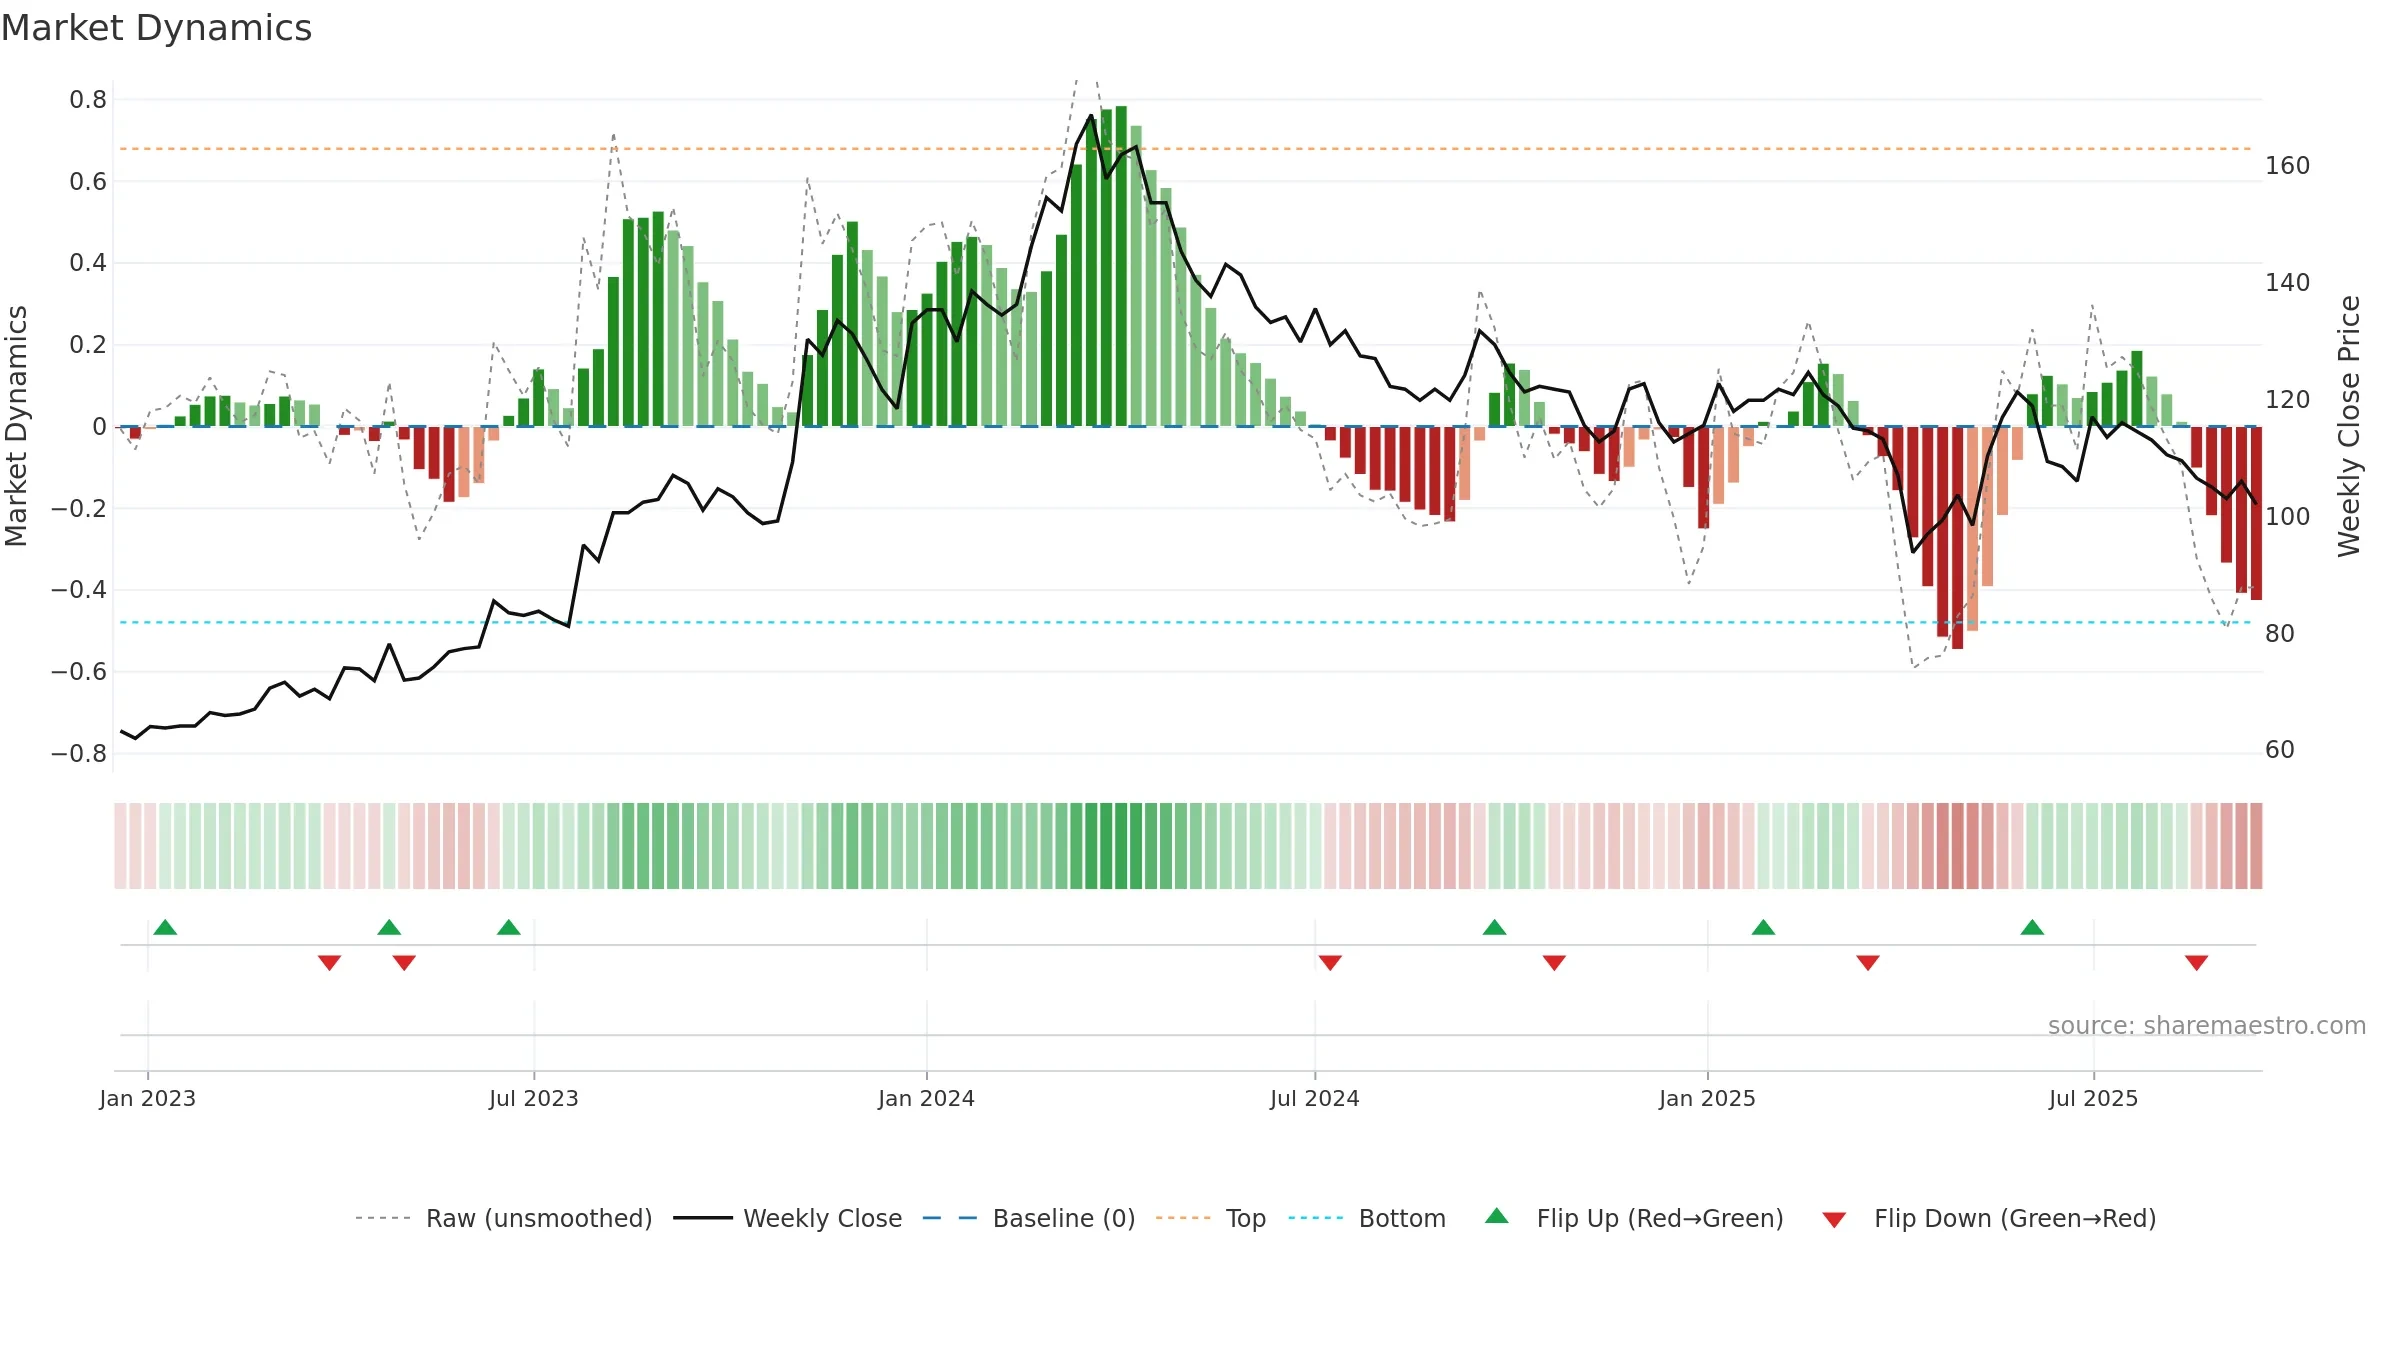This screenshot has height=1350, width=2400.
Task: Toggle the Top legend entry
Action: pyautogui.click(x=1210, y=1218)
